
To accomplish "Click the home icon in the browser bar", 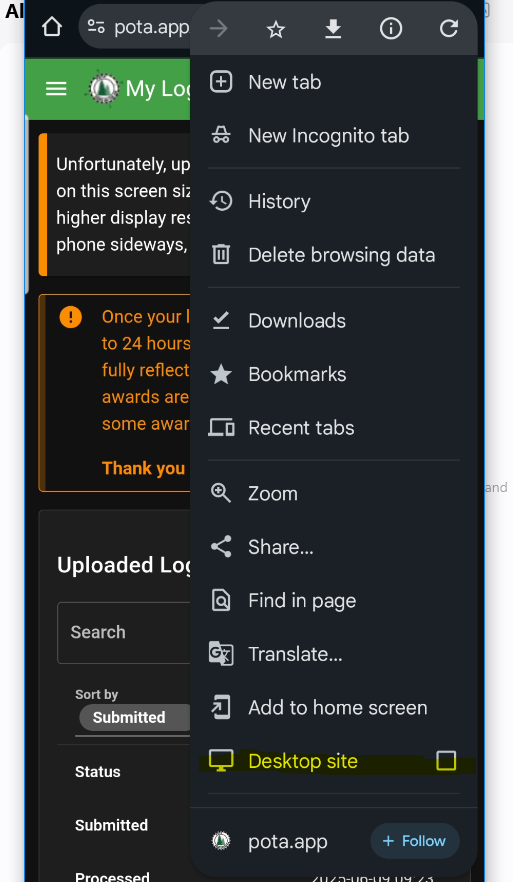I will pos(52,26).
